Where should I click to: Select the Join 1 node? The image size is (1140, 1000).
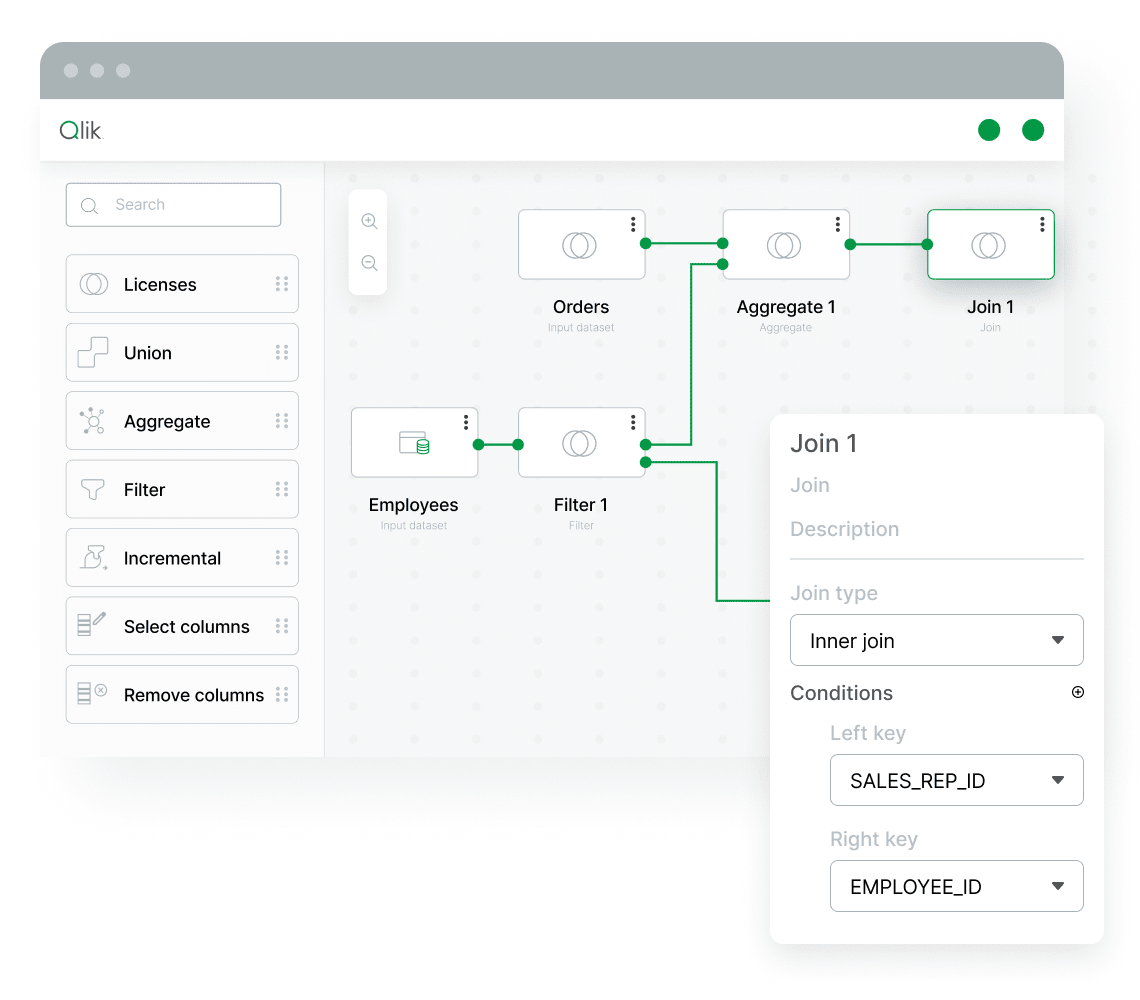990,244
